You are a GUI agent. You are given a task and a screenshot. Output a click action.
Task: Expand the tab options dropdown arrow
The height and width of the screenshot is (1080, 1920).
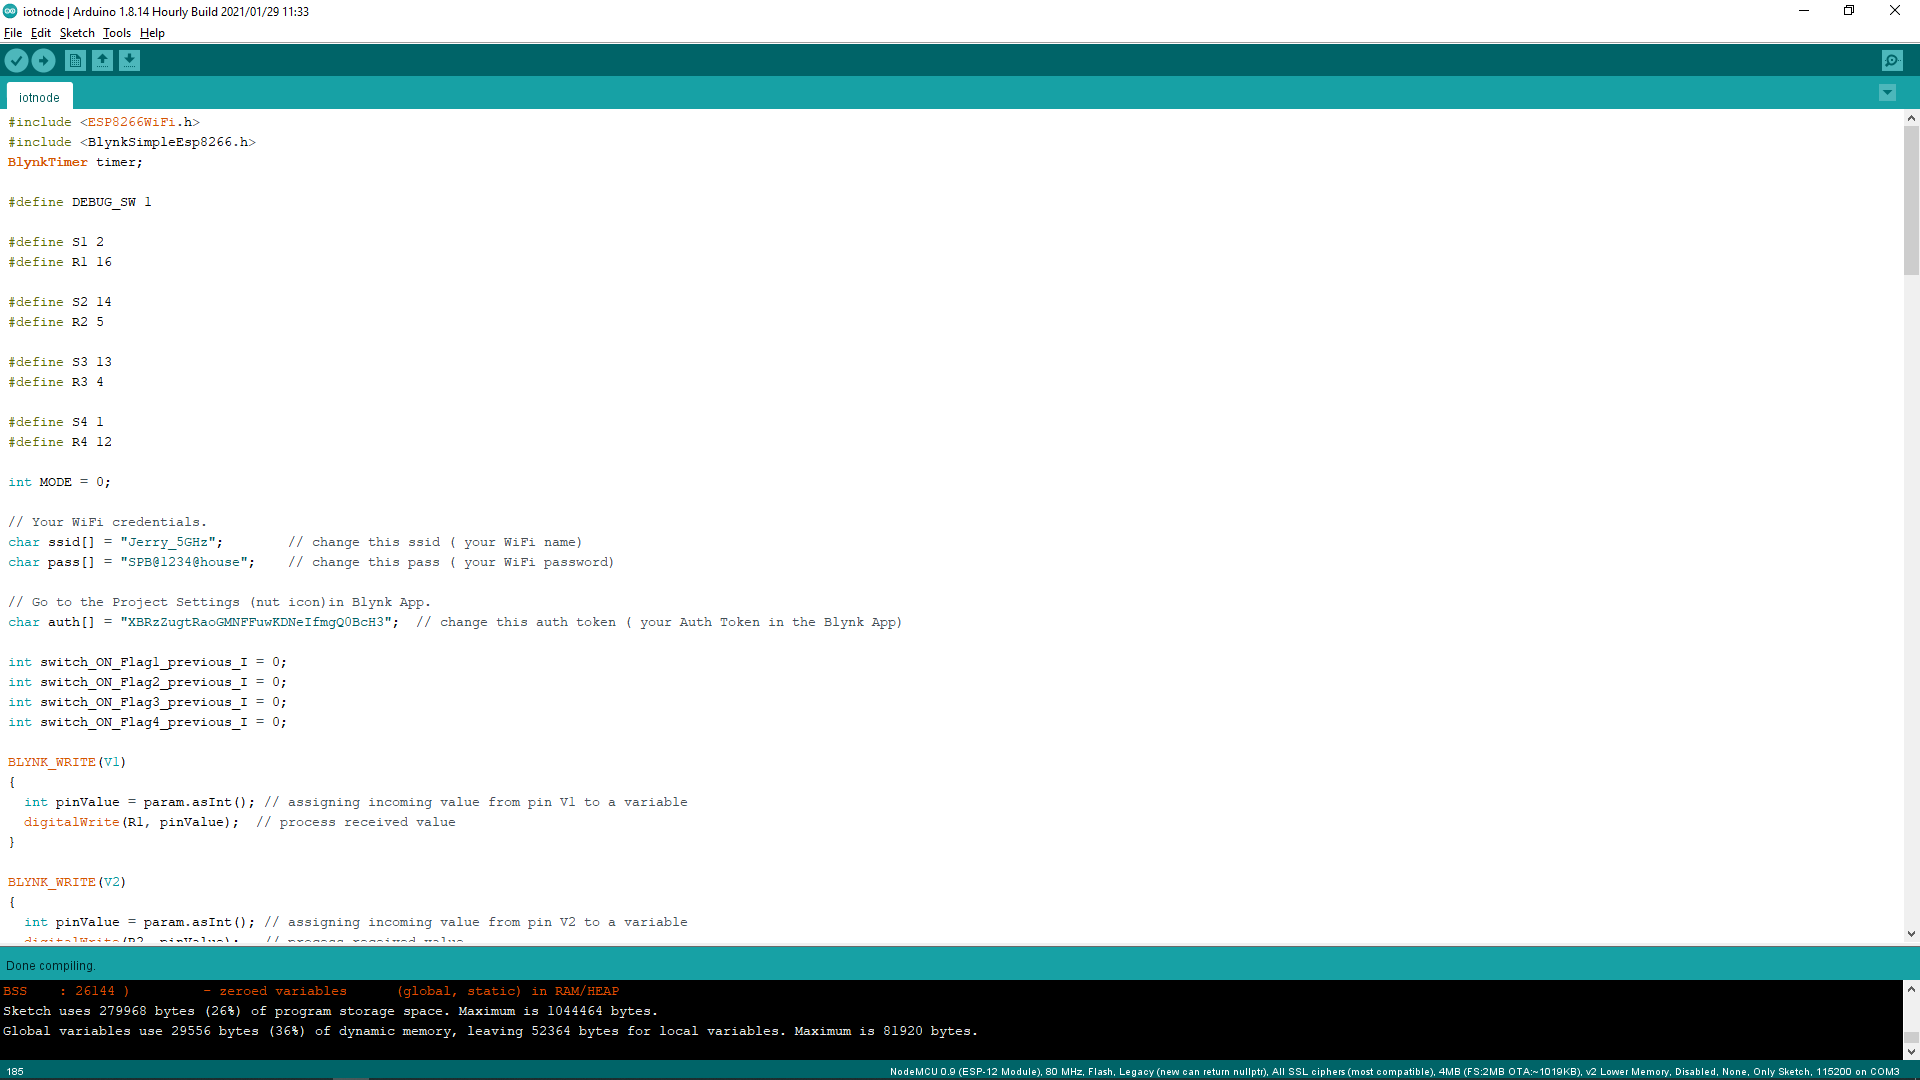[1887, 93]
